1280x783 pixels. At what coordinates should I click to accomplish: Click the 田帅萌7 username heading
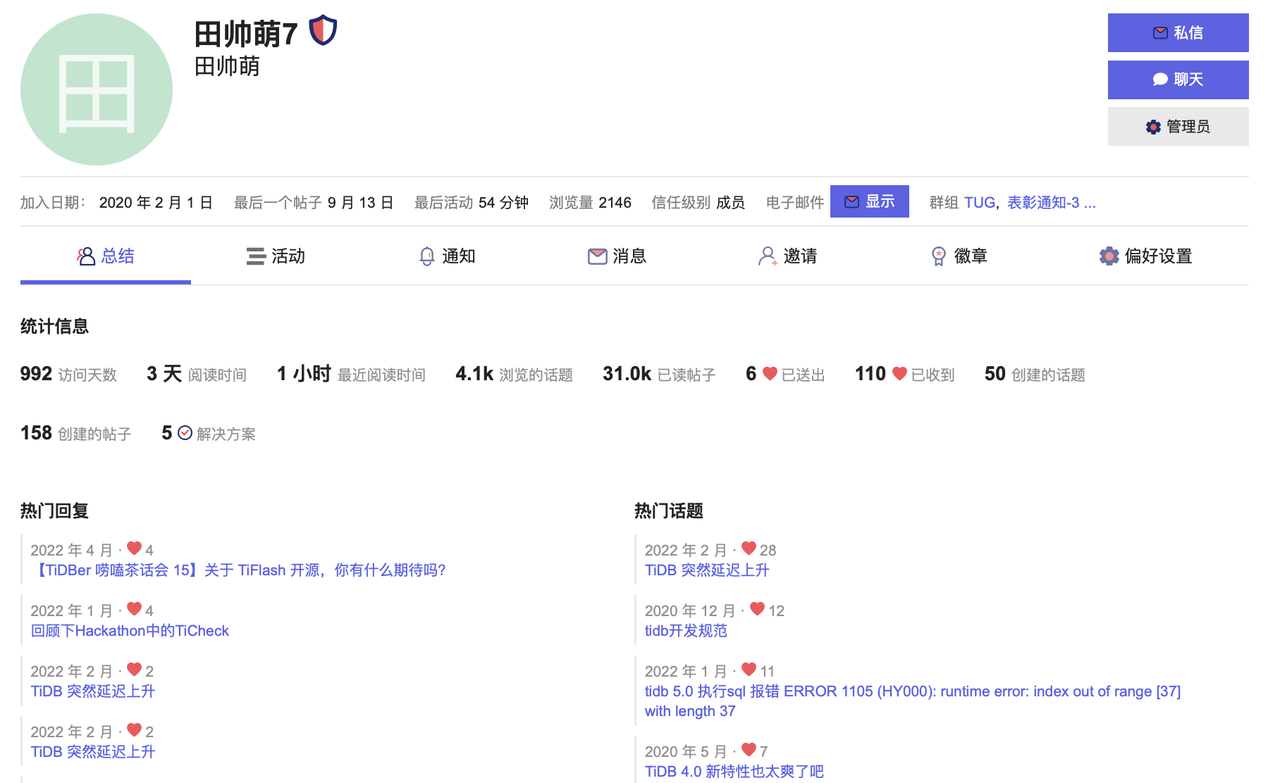pos(246,34)
